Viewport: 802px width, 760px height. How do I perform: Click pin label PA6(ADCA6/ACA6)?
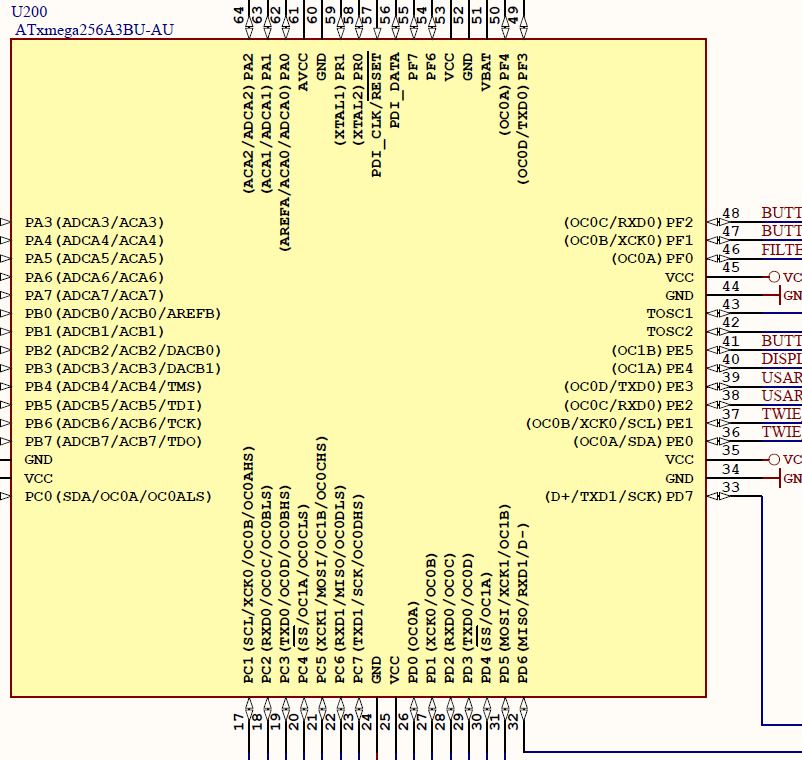95,277
